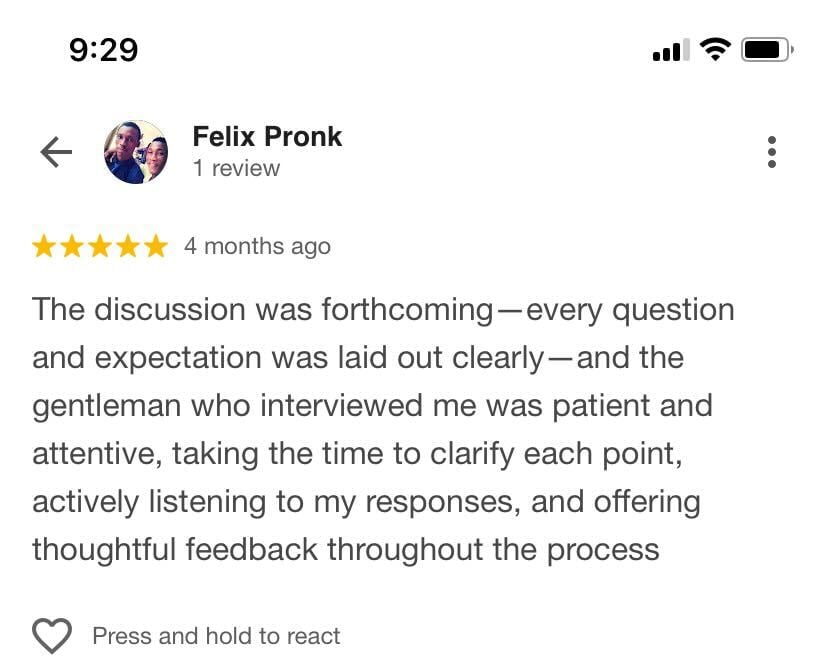Click the review line starting "gentleman who interviewed me"

point(372,406)
